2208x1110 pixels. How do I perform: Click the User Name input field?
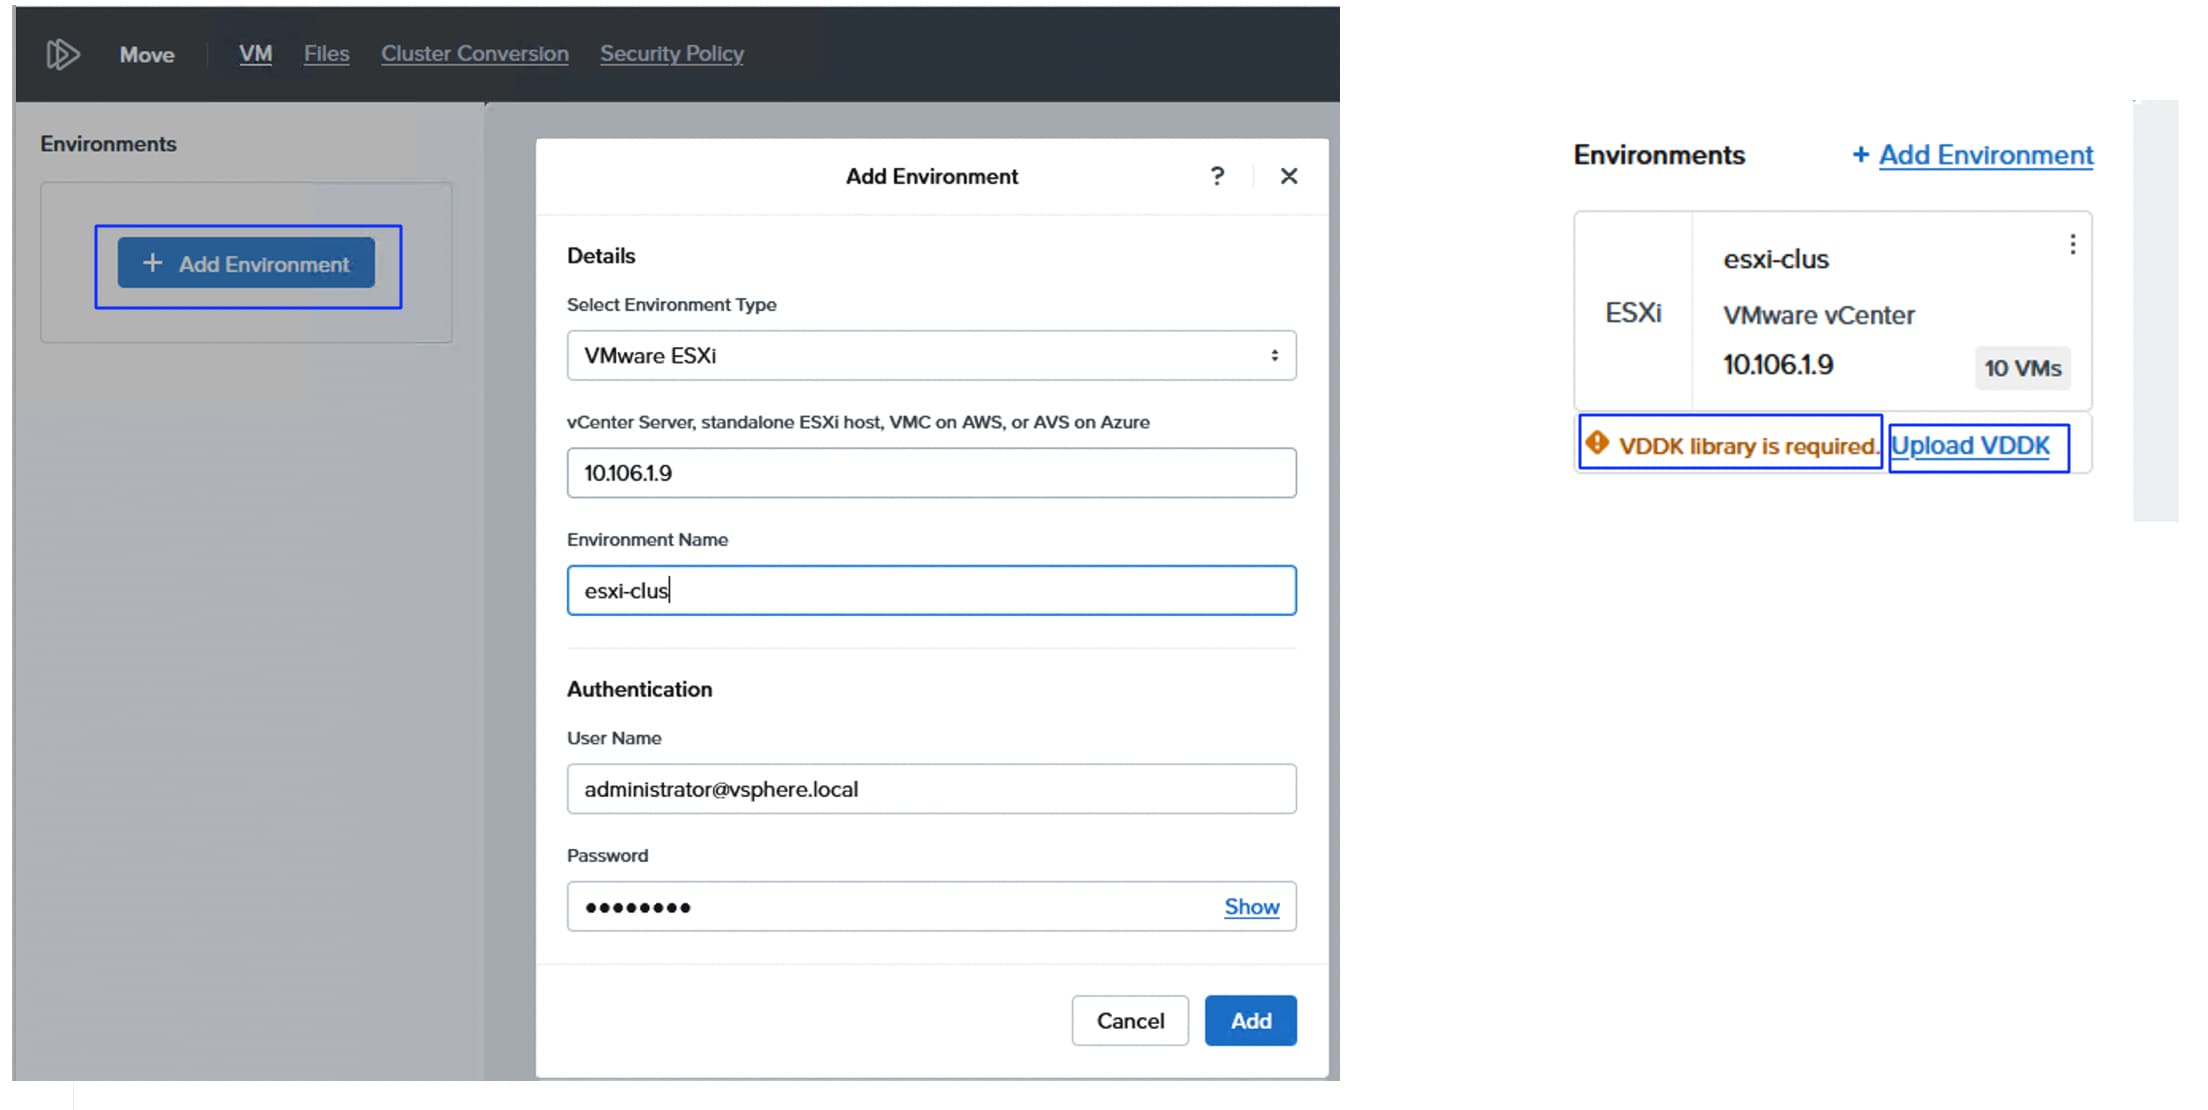click(x=931, y=789)
